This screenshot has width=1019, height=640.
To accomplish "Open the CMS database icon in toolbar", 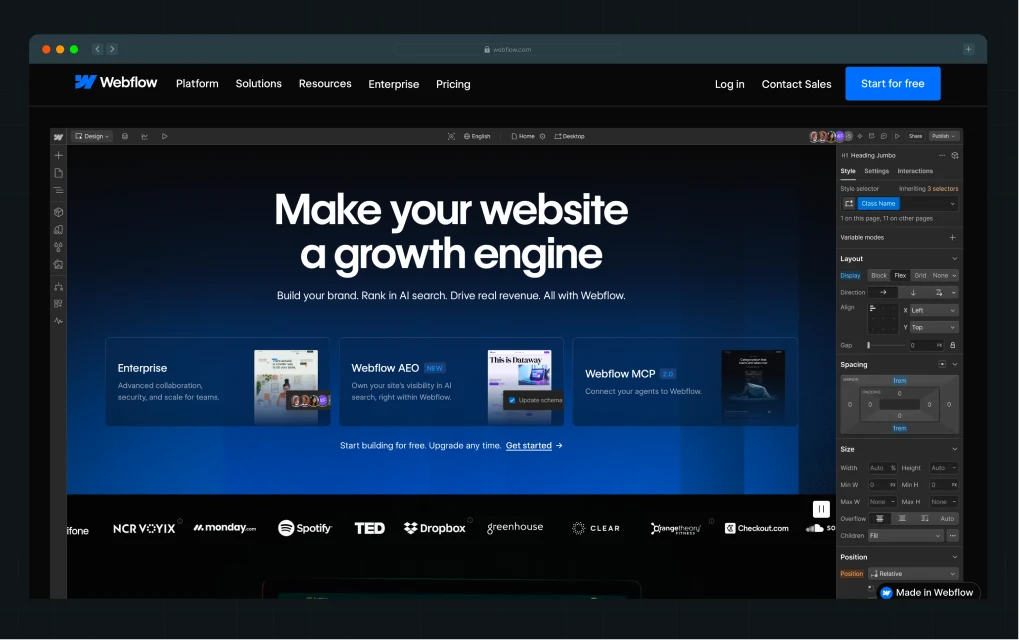I will tap(125, 136).
